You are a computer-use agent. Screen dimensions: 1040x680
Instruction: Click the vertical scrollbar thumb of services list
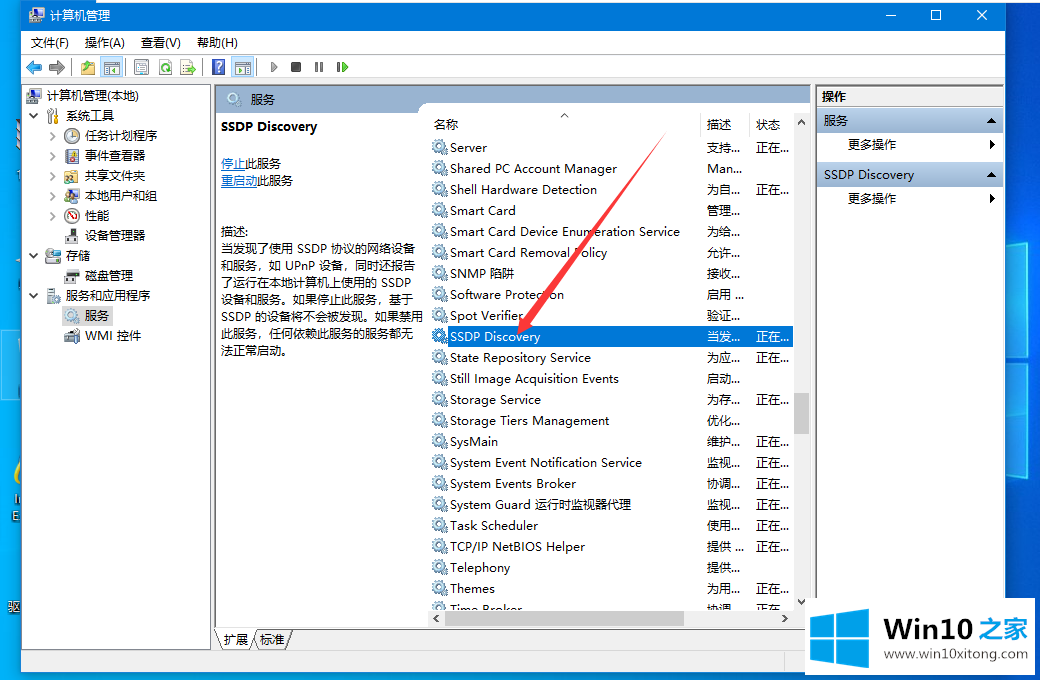tap(801, 413)
